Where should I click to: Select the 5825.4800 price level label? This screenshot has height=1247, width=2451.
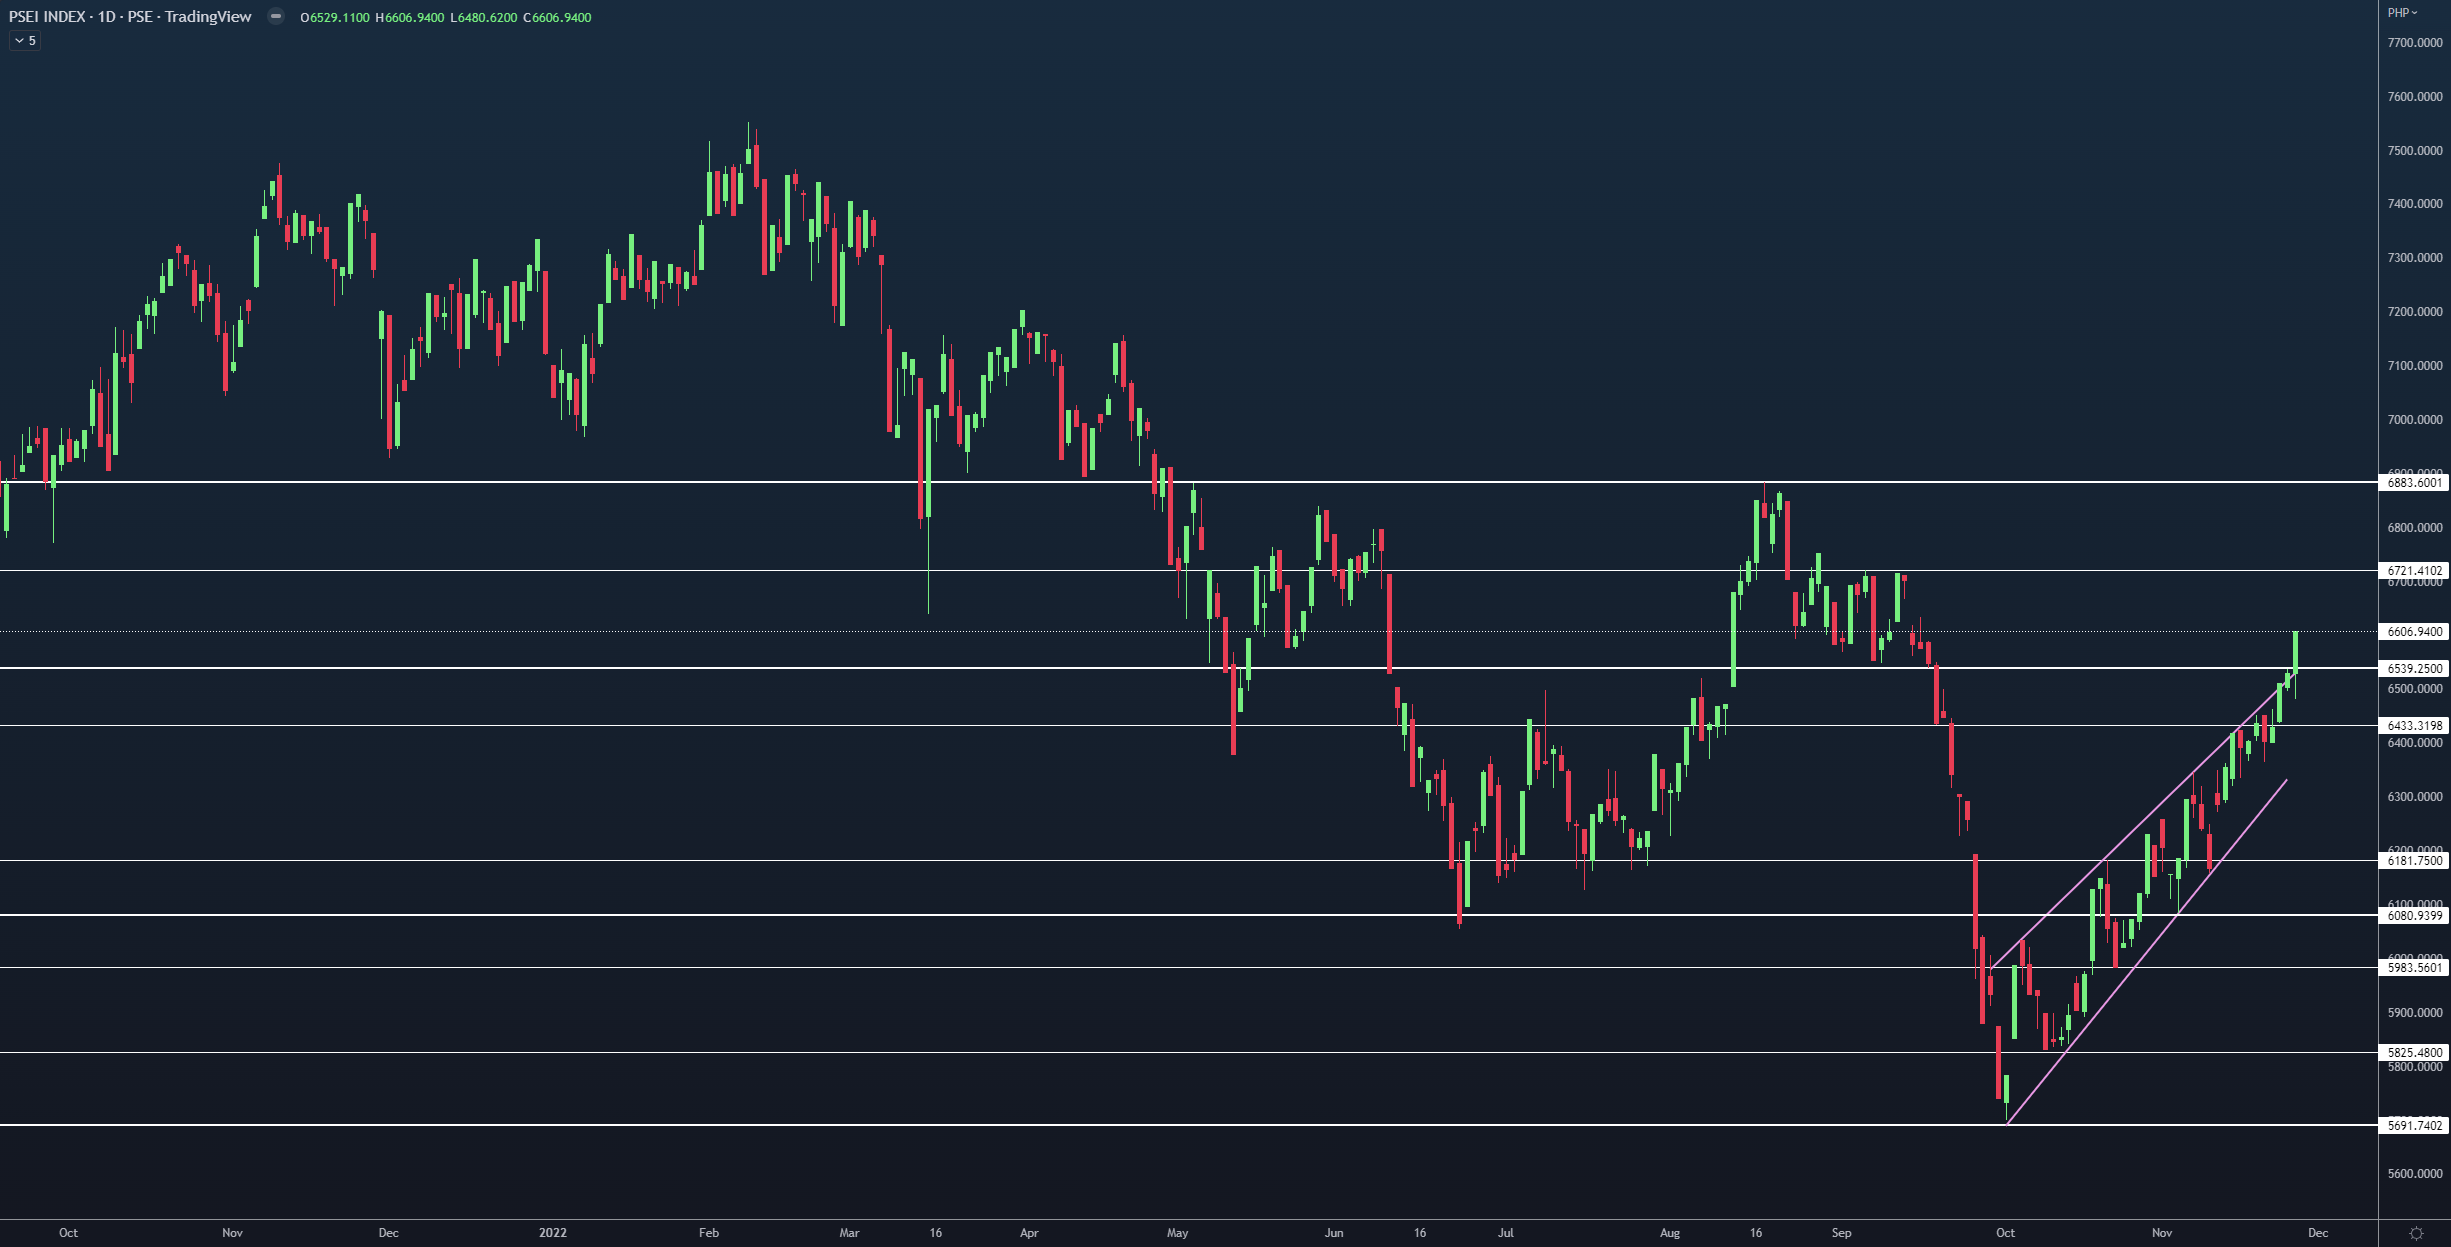click(2414, 1052)
